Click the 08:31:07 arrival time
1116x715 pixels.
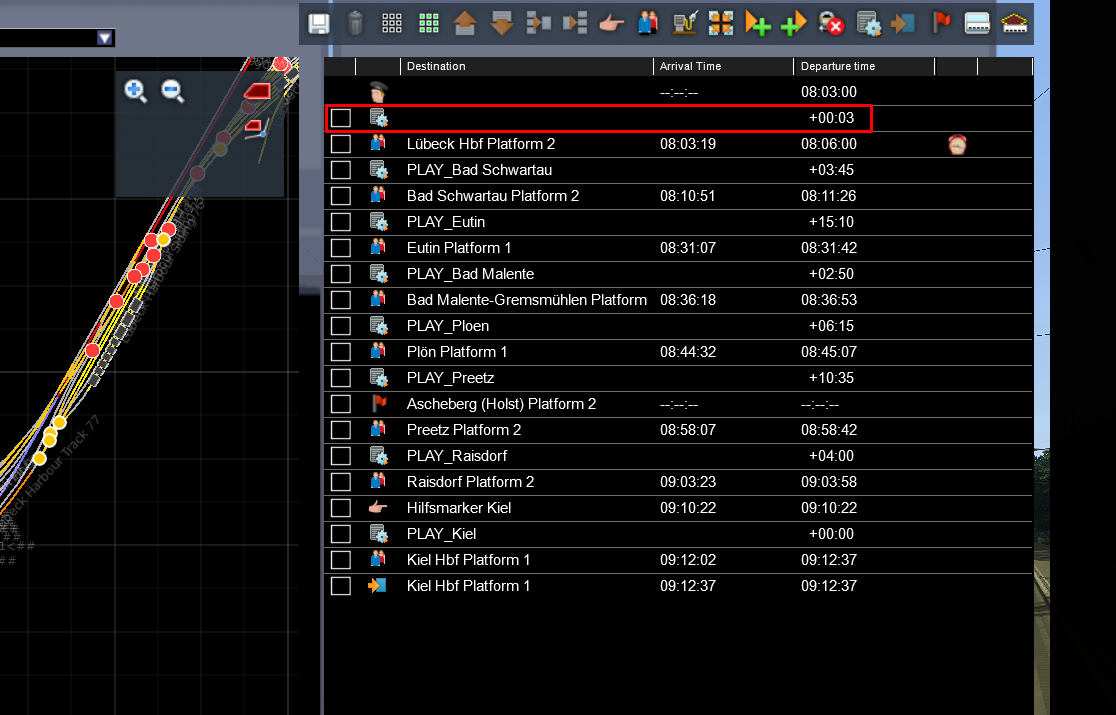coord(688,248)
